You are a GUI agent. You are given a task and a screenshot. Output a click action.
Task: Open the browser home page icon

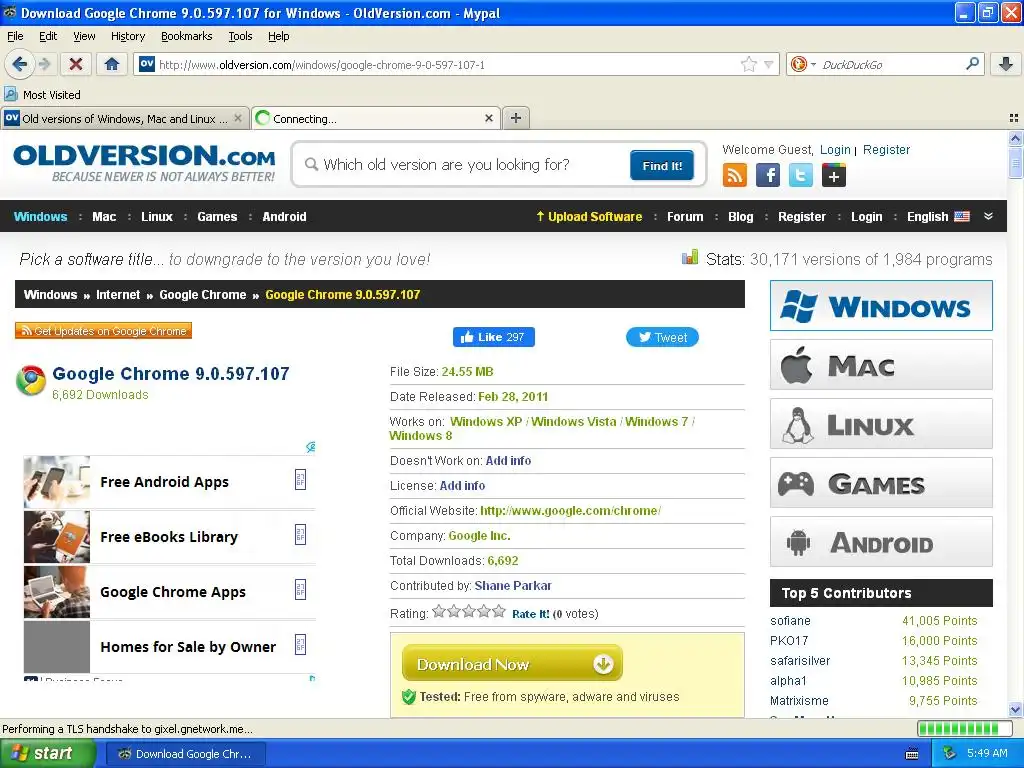(112, 64)
